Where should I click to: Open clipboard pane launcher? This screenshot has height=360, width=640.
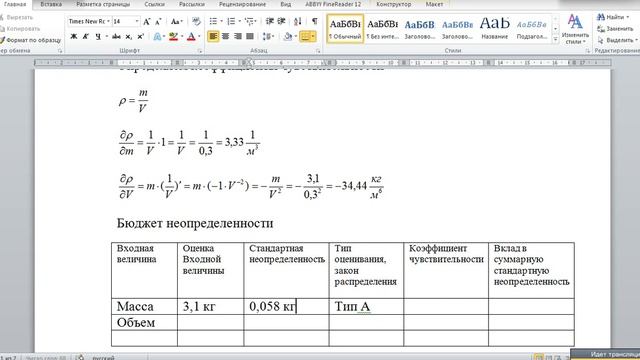[60, 51]
